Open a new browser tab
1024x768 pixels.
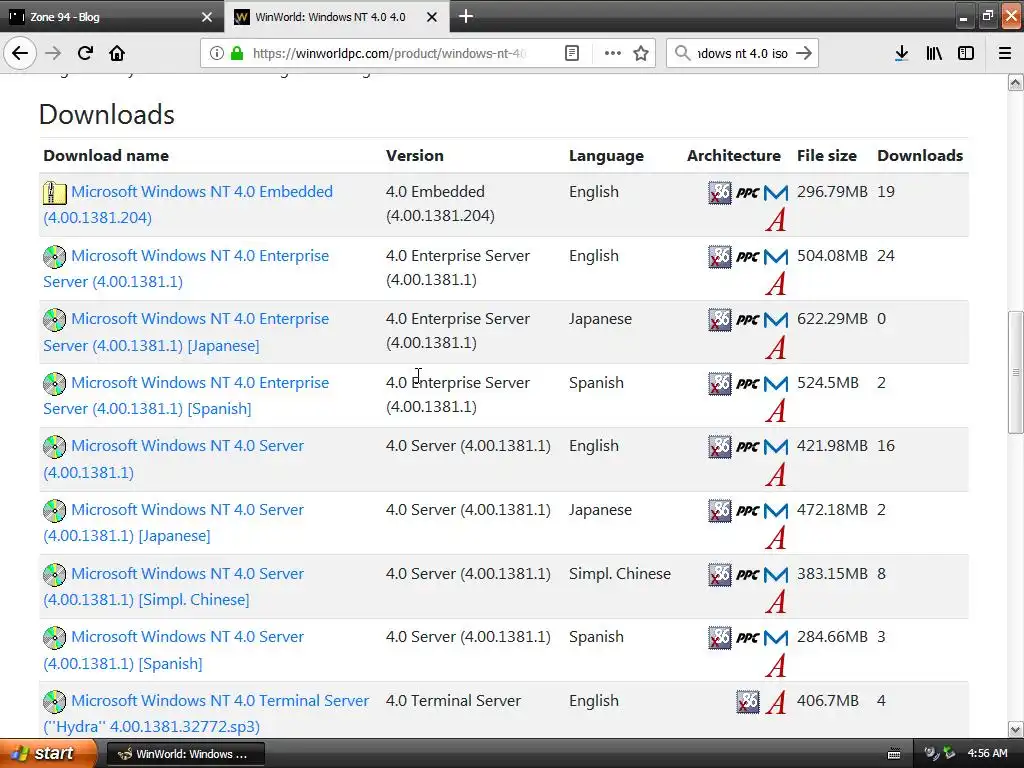coord(466,16)
